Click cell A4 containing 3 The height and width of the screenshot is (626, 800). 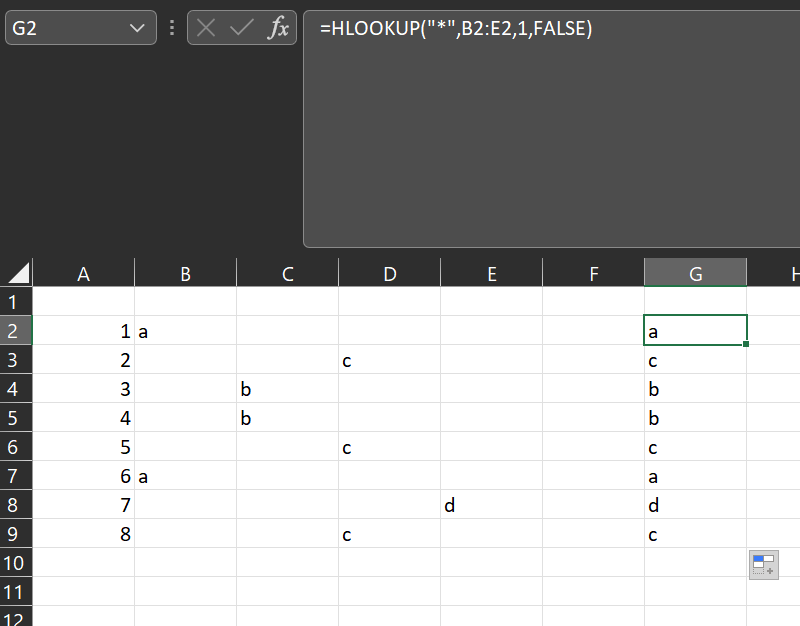[x=84, y=389]
